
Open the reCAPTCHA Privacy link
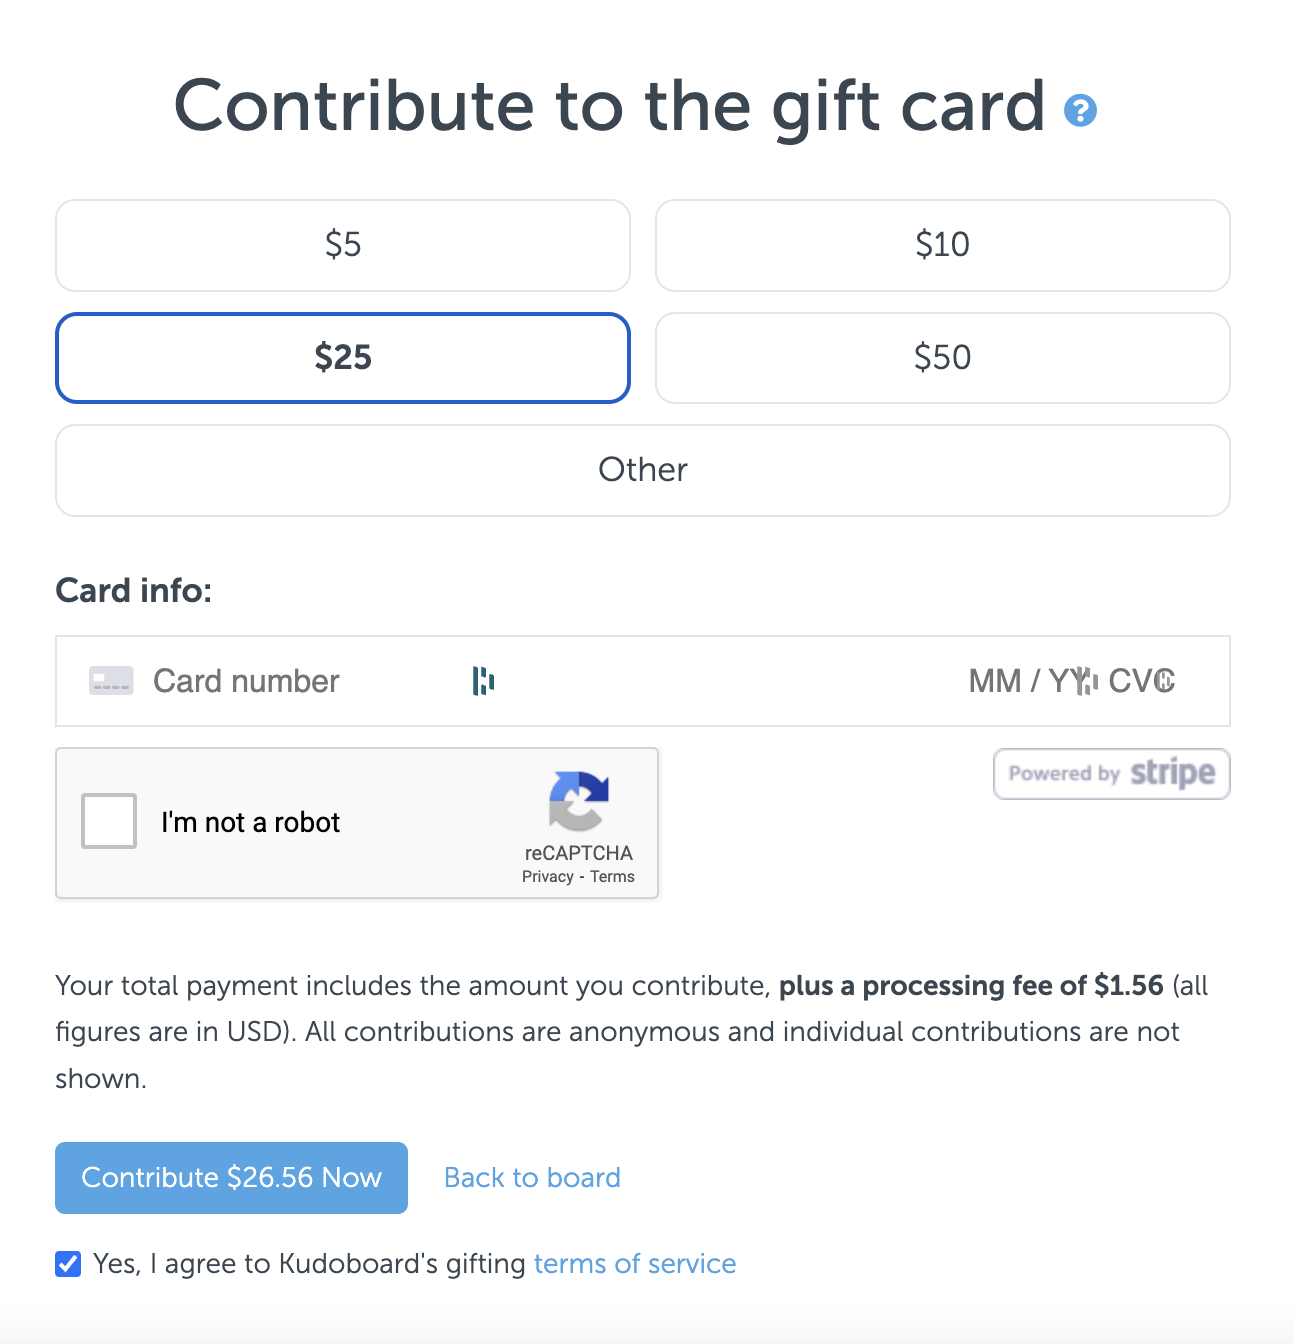(x=547, y=877)
